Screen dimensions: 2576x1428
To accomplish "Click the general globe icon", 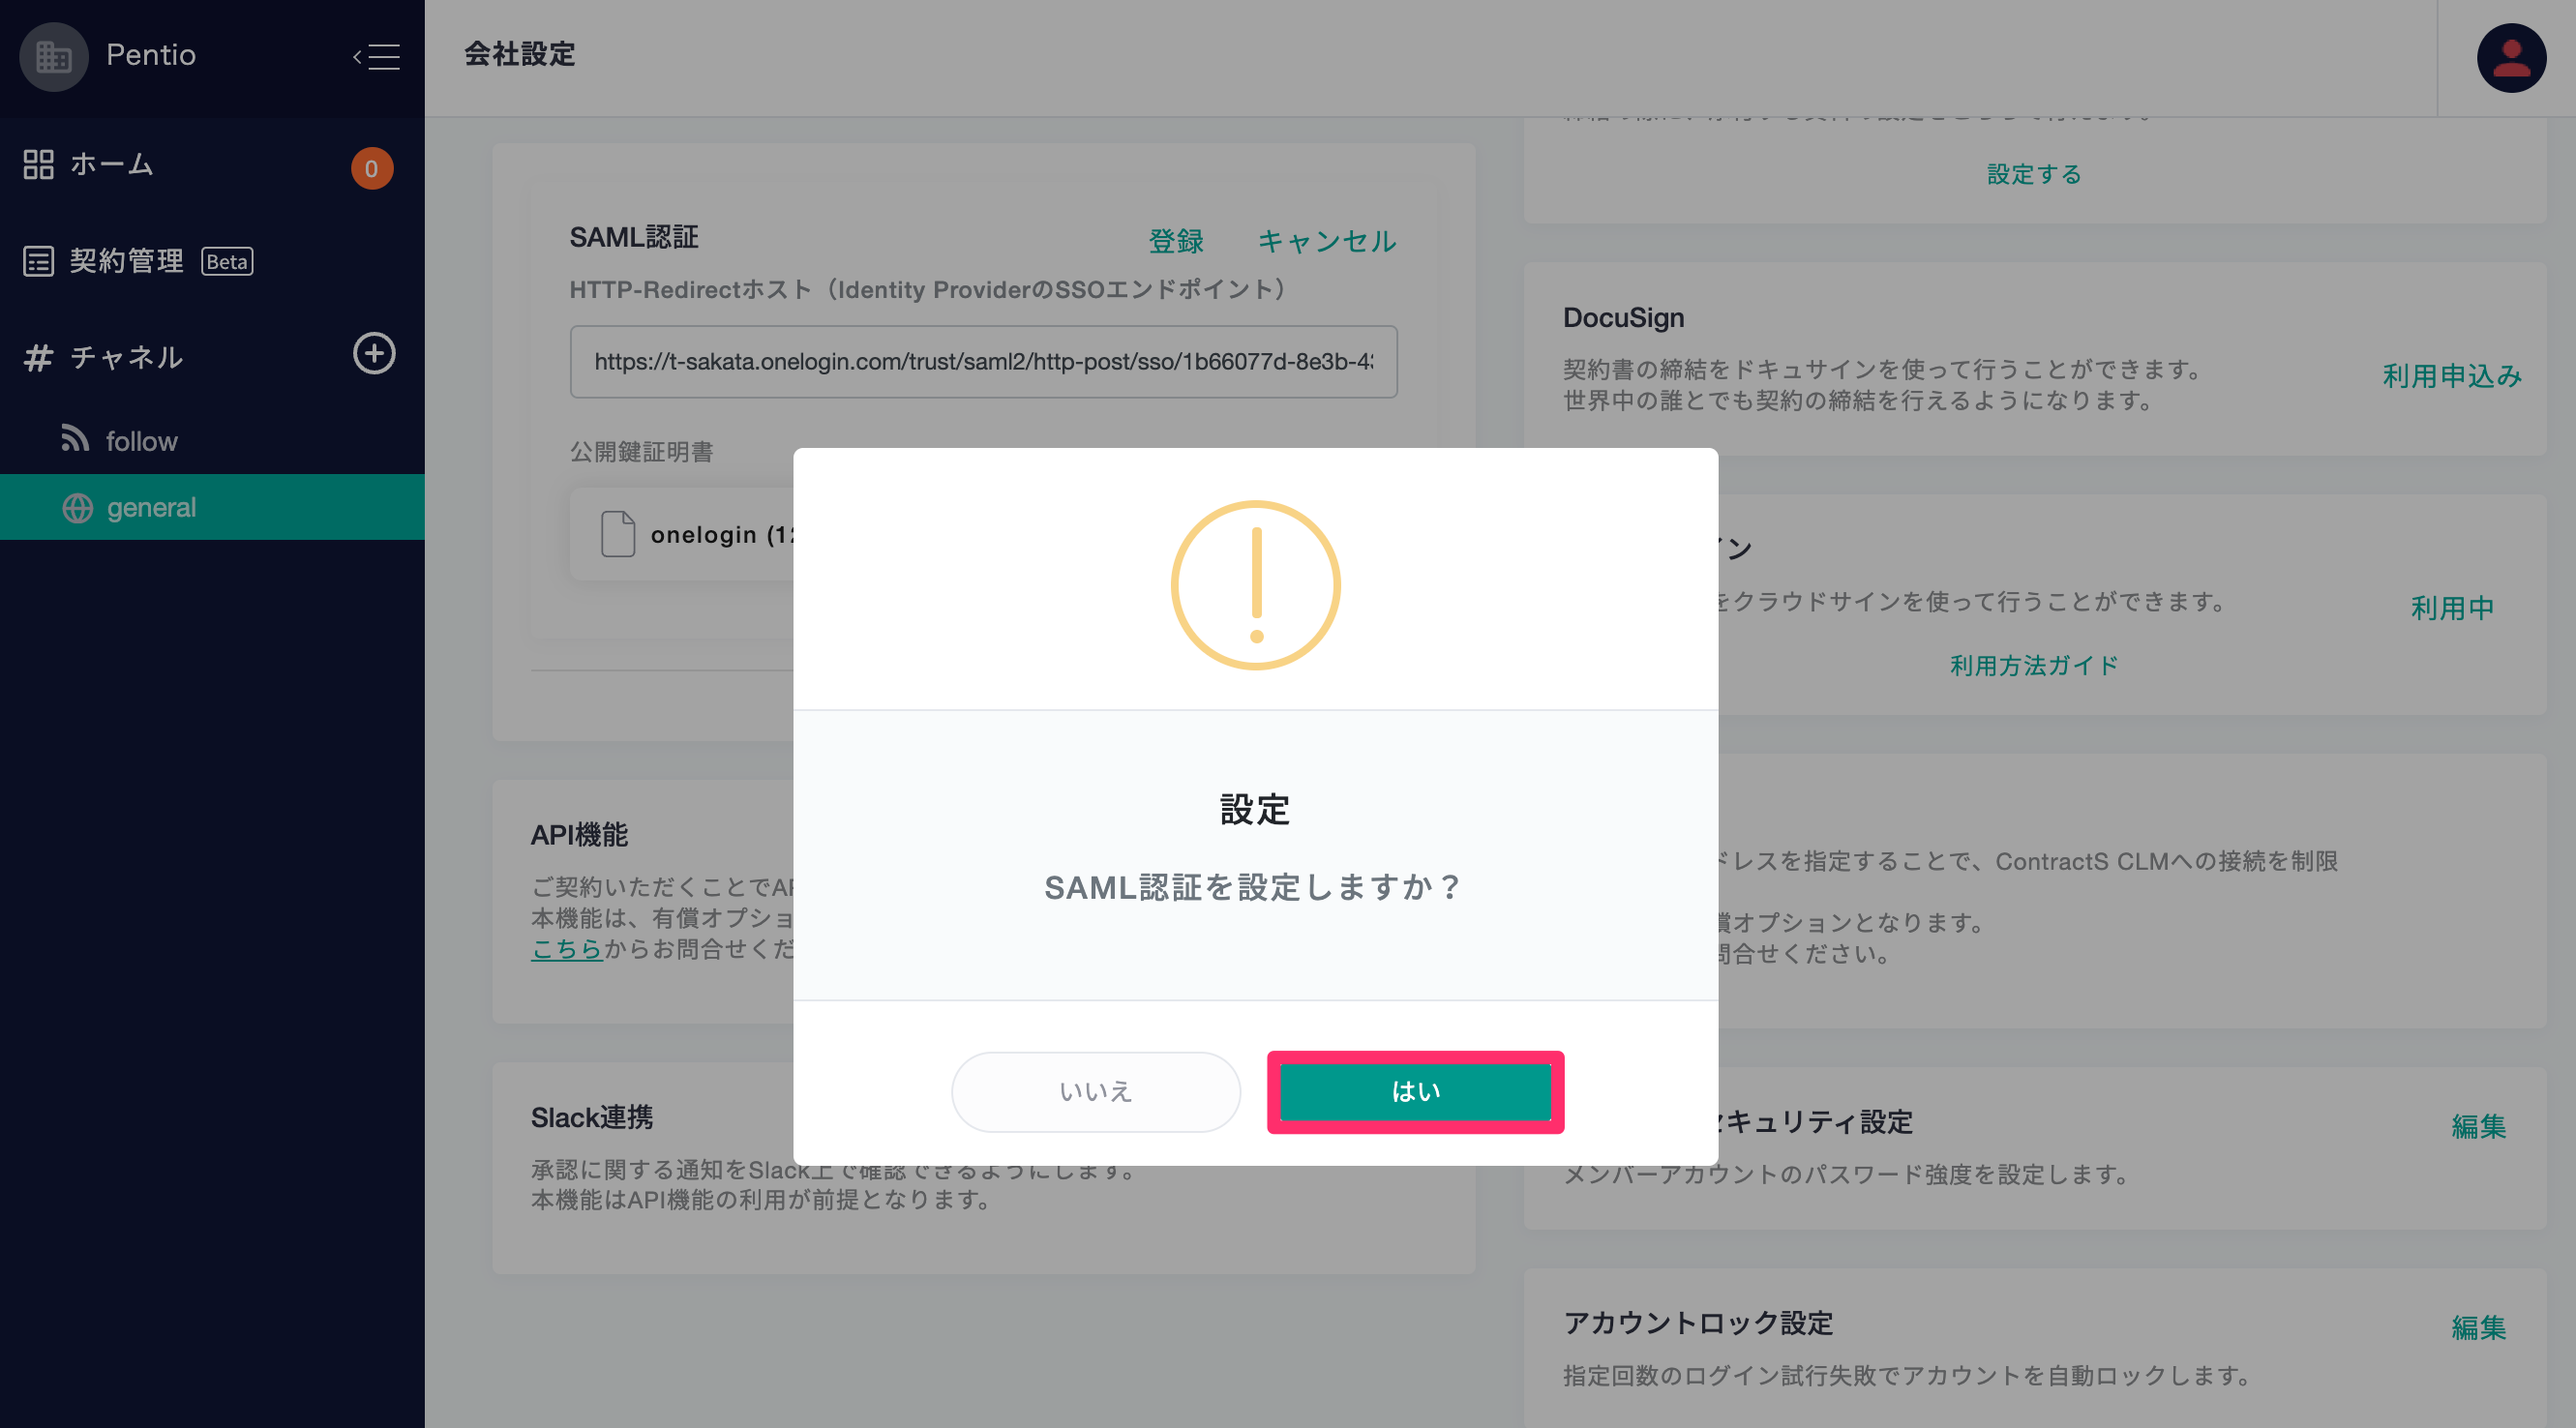I will (78, 508).
